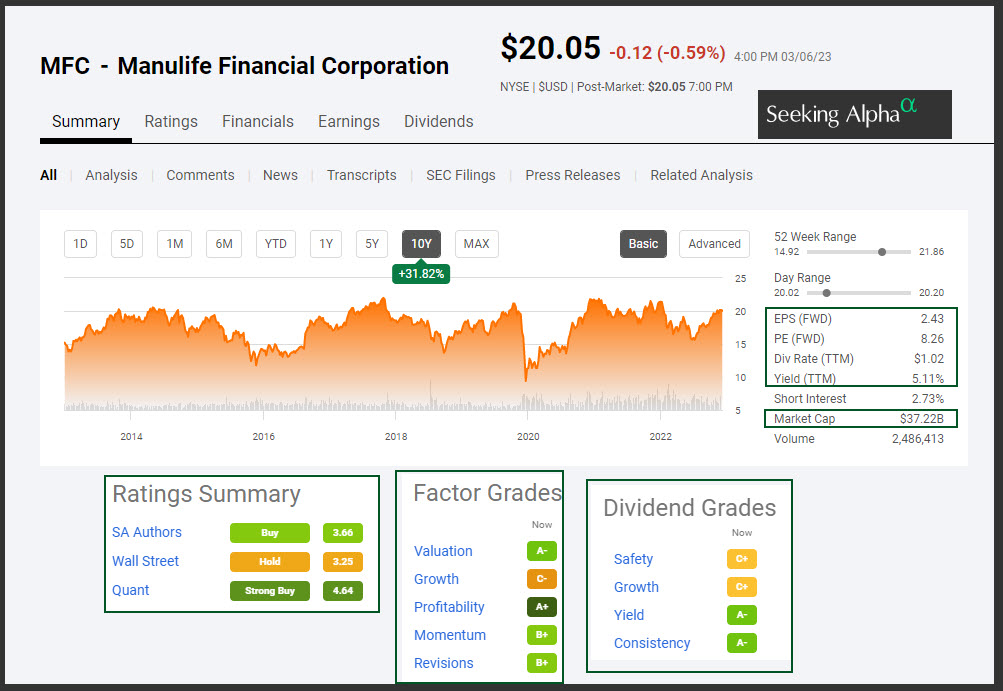Filter by SEC Filings
This screenshot has height=691, width=1003.
pos(461,175)
